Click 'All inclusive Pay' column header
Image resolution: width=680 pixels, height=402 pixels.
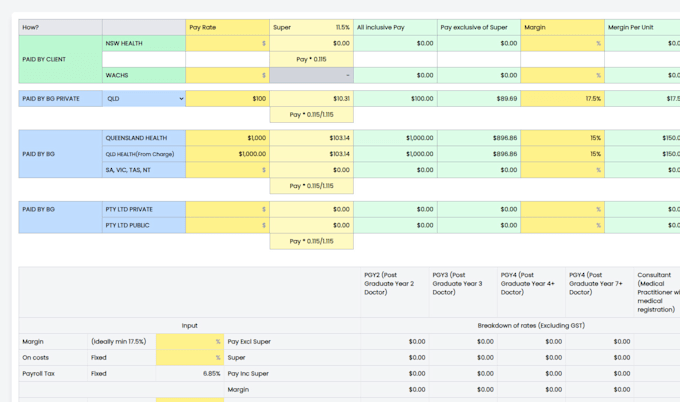[395, 27]
